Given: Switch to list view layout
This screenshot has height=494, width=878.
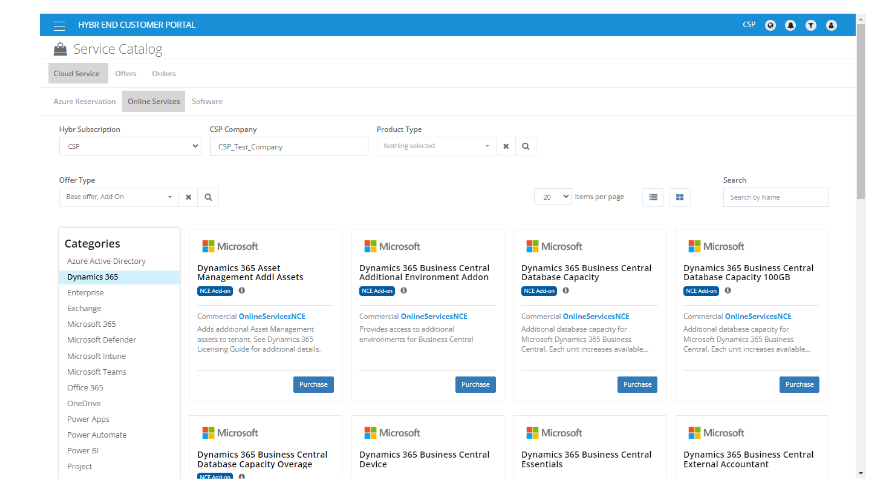Looking at the screenshot, I should [x=653, y=197].
